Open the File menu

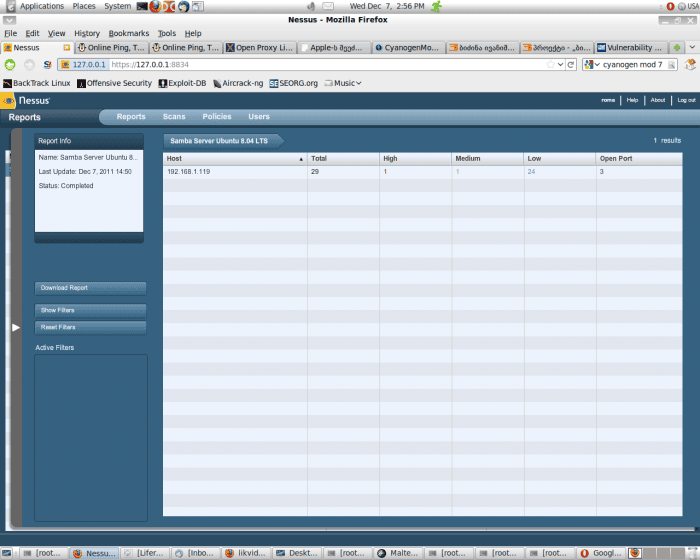click(10, 33)
